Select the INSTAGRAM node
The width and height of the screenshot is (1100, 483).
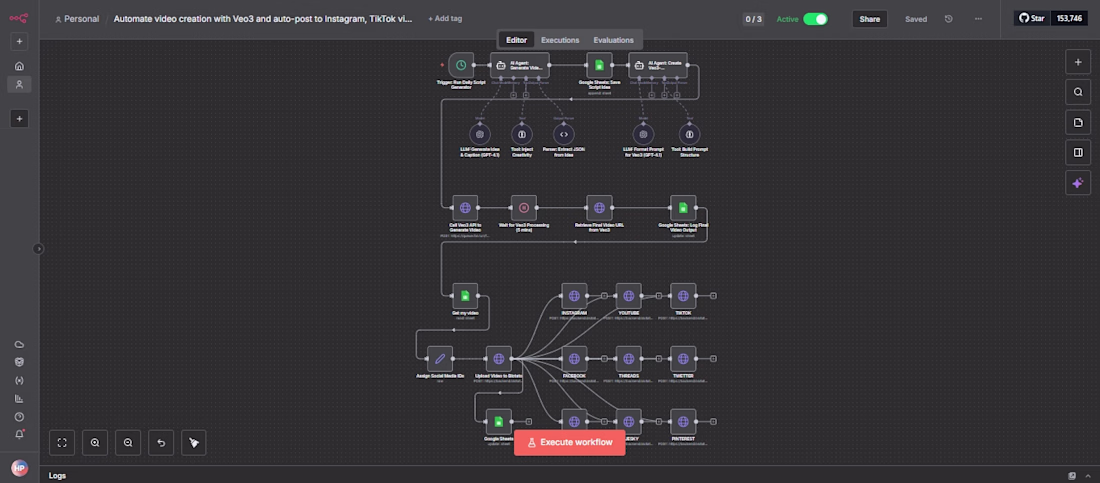pos(574,296)
